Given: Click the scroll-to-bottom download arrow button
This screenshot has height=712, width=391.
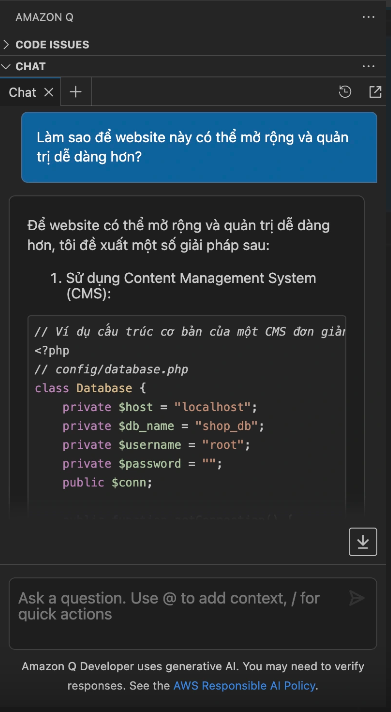Looking at the screenshot, I should pos(363,542).
